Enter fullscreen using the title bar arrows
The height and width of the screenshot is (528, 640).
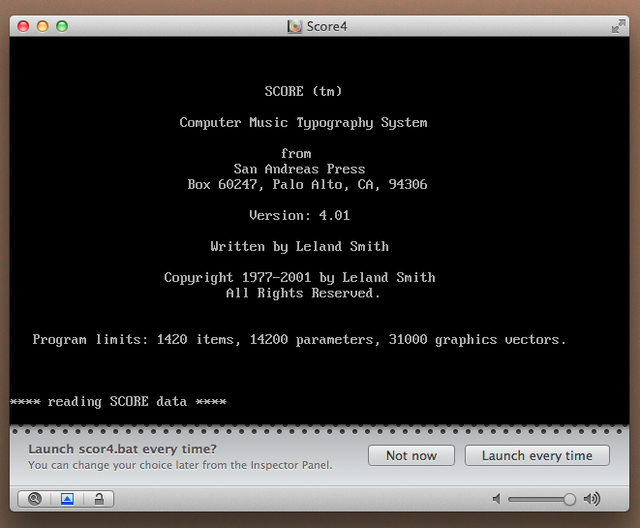tap(618, 26)
